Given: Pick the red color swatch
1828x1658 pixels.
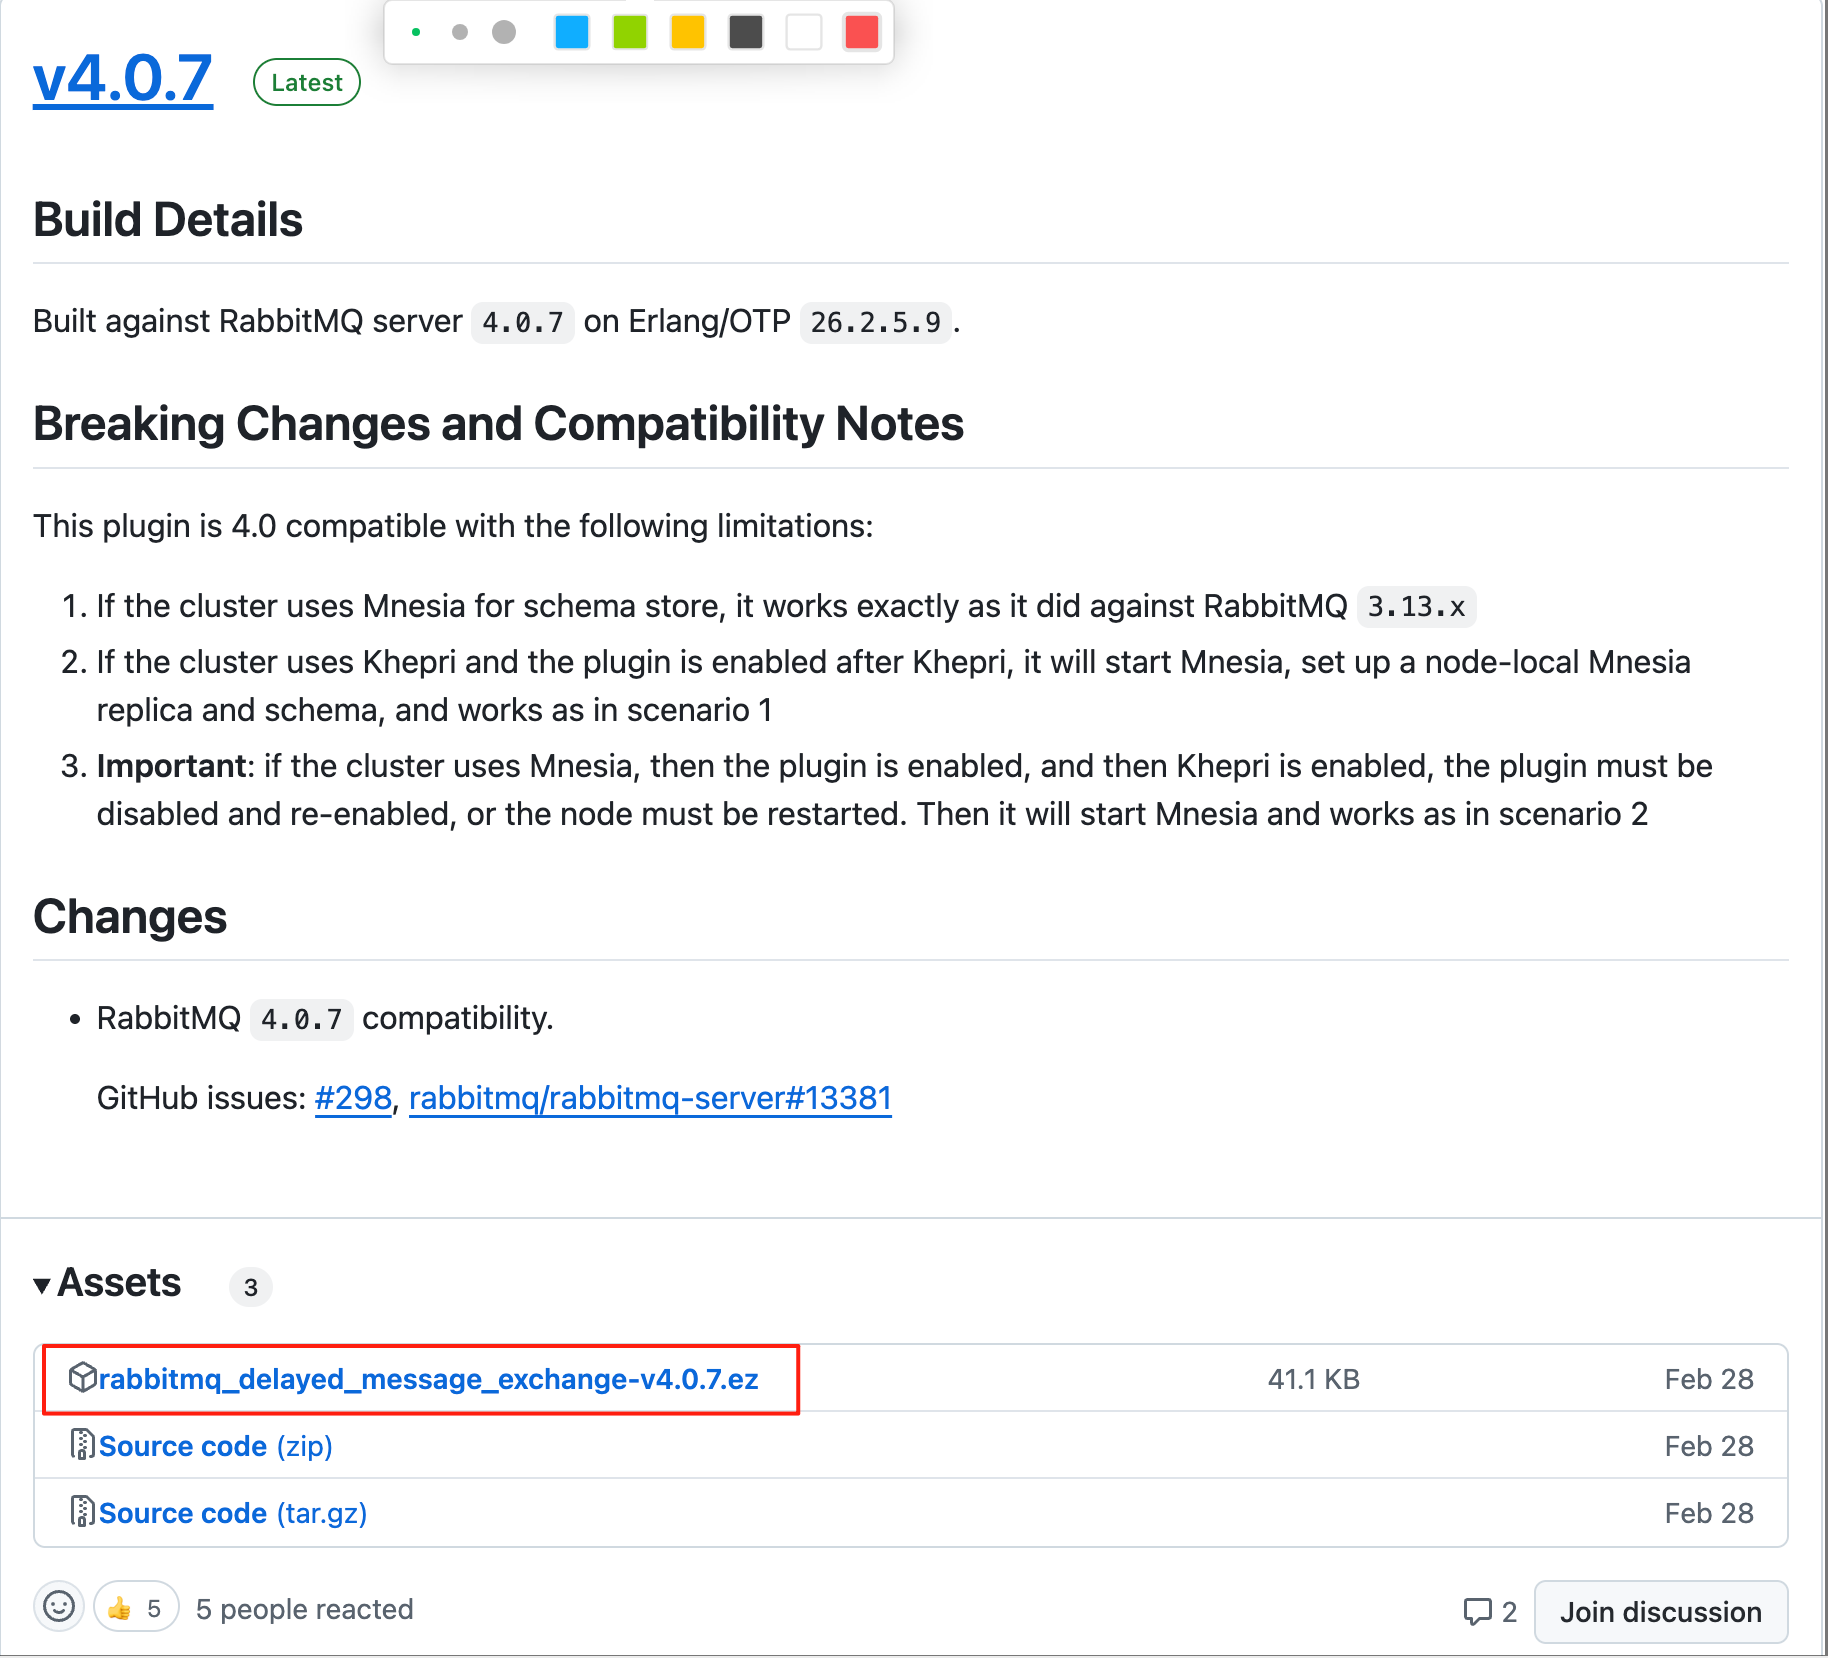Looking at the screenshot, I should point(862,32).
